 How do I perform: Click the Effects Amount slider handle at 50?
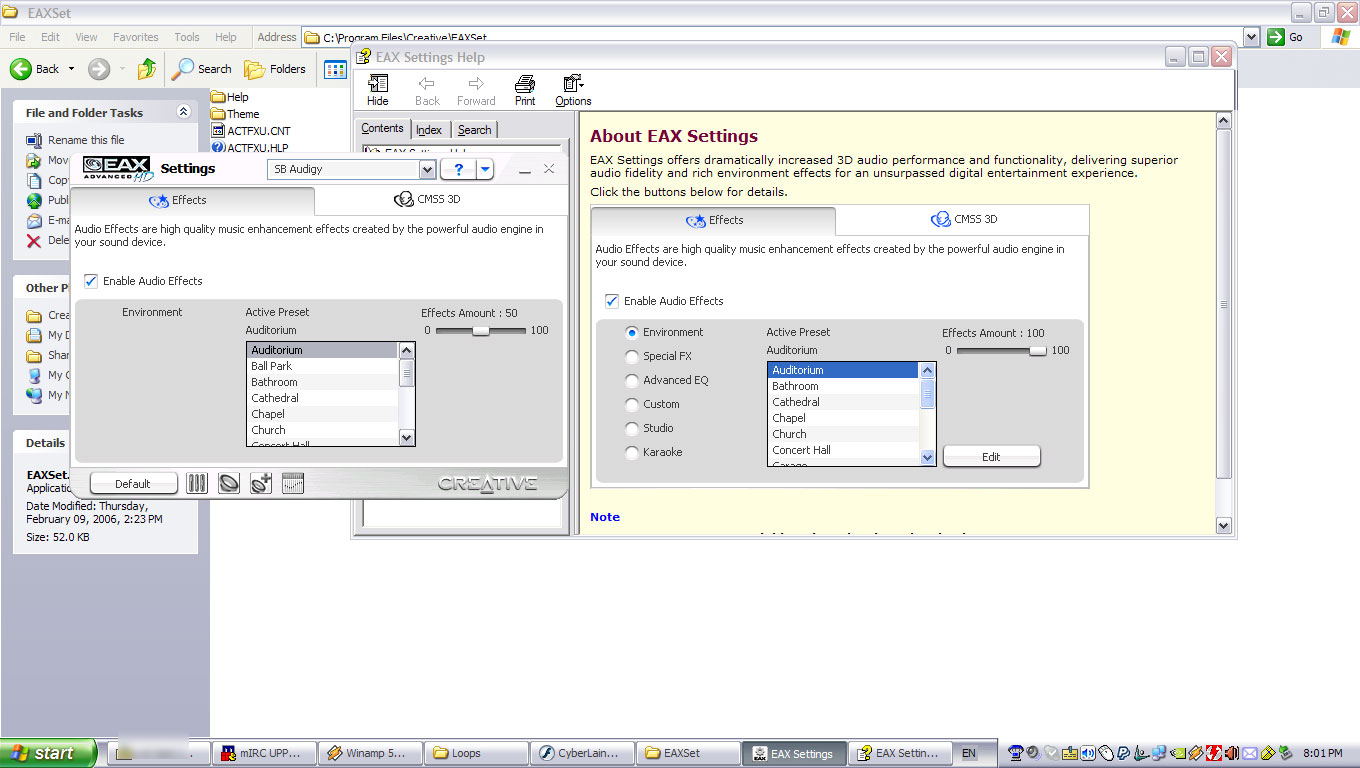[x=481, y=330]
